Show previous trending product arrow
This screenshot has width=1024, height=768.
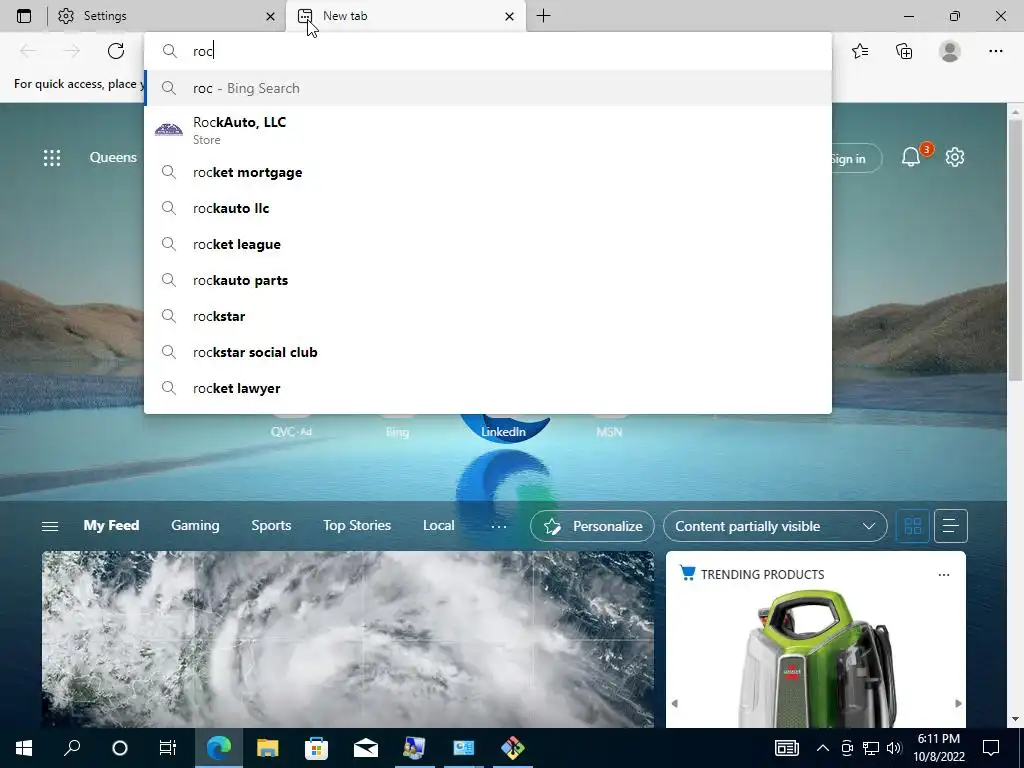tap(675, 703)
